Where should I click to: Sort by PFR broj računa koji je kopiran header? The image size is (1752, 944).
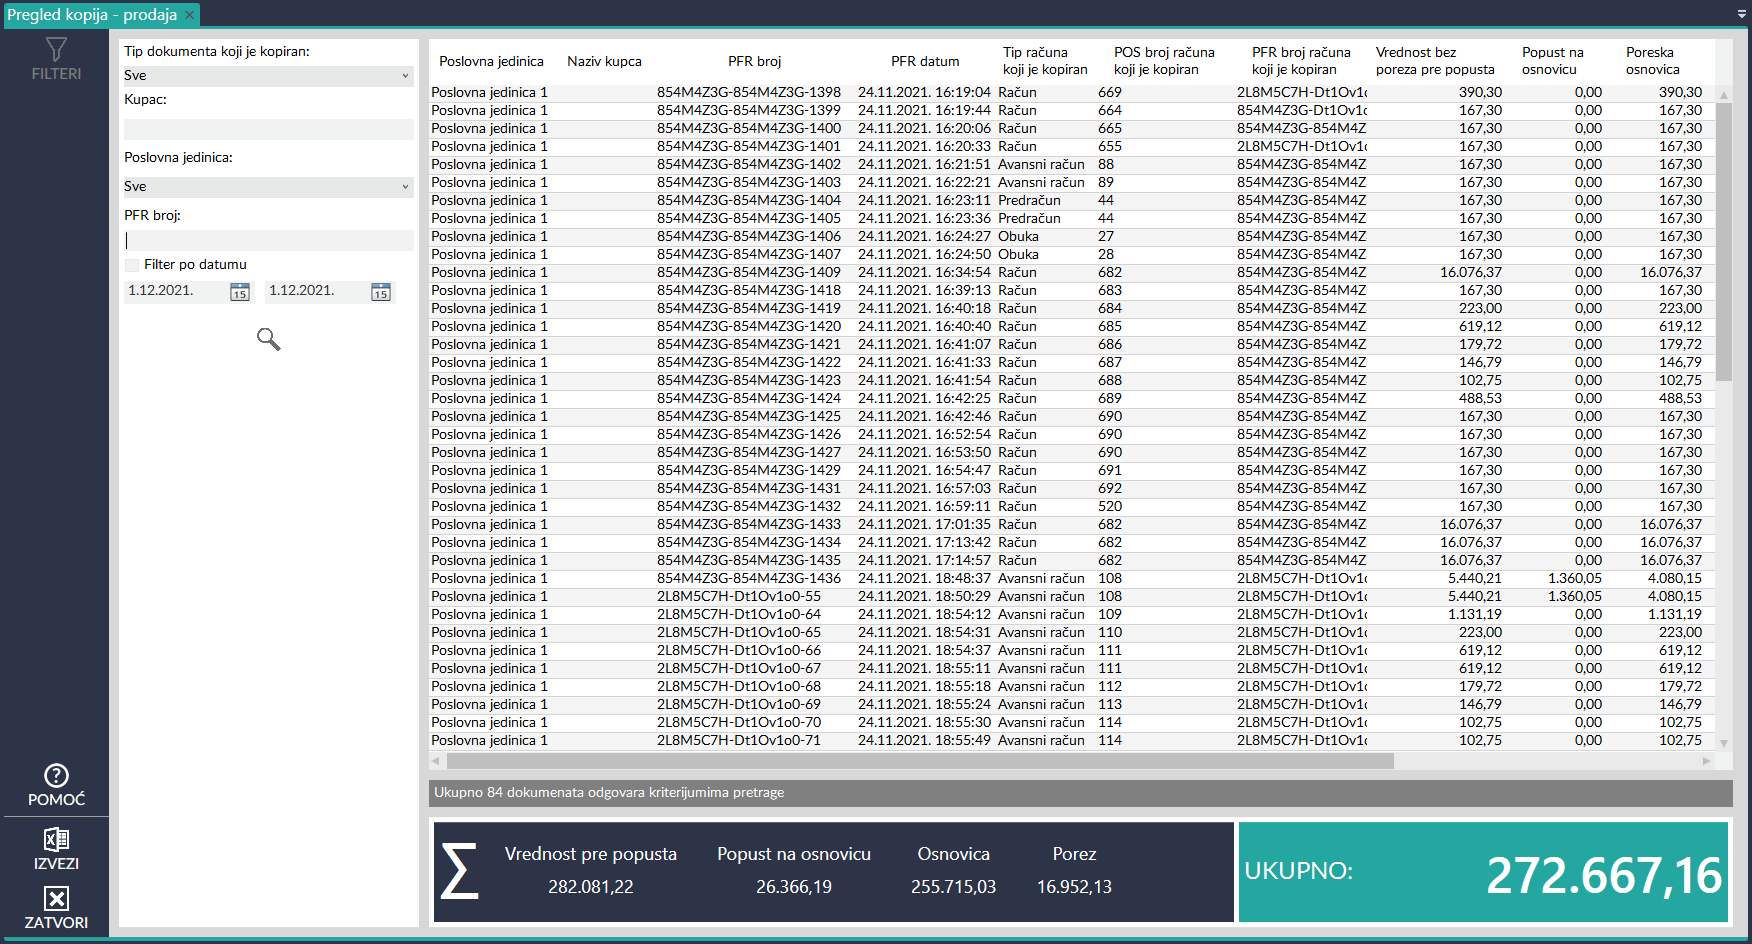[x=1301, y=61]
